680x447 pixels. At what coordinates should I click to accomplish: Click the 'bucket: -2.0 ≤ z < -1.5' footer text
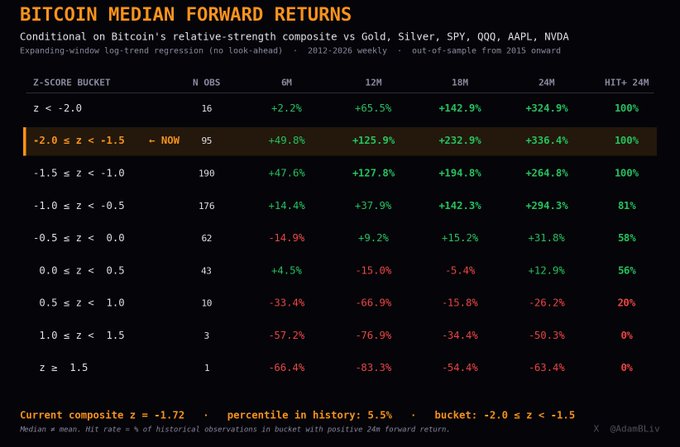pos(504,415)
